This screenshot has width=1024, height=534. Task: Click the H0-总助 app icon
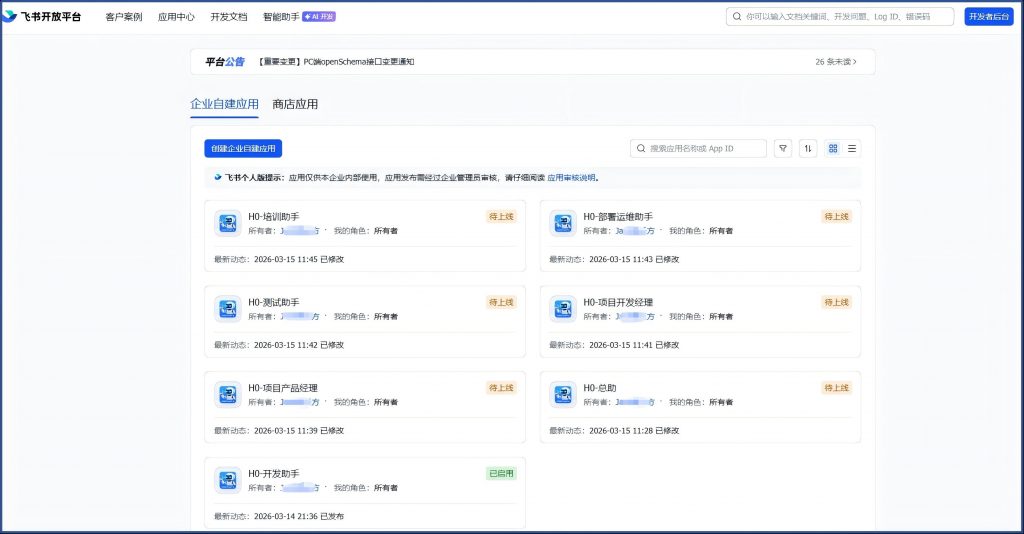(x=563, y=395)
